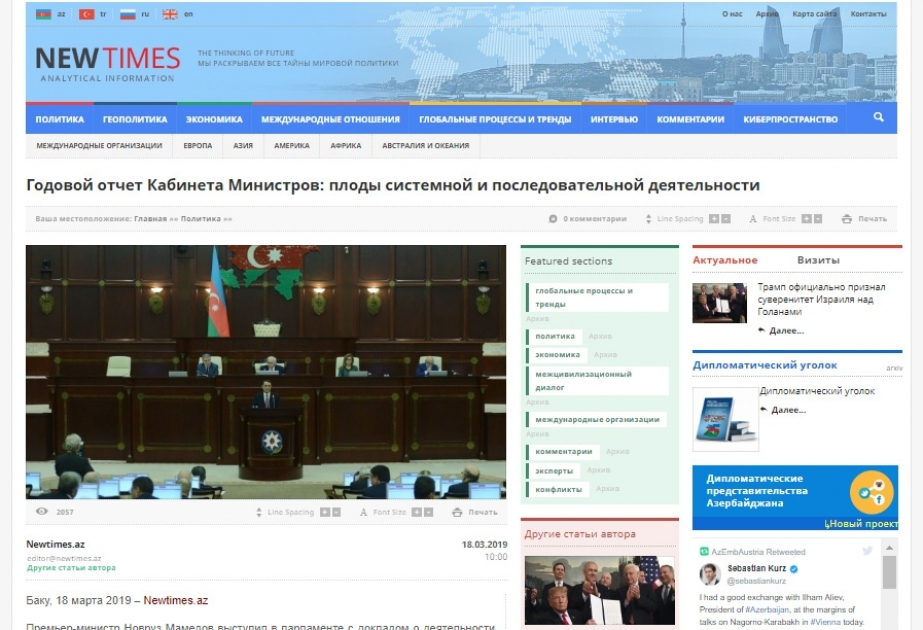Click printer icon in top bar

click(x=846, y=218)
